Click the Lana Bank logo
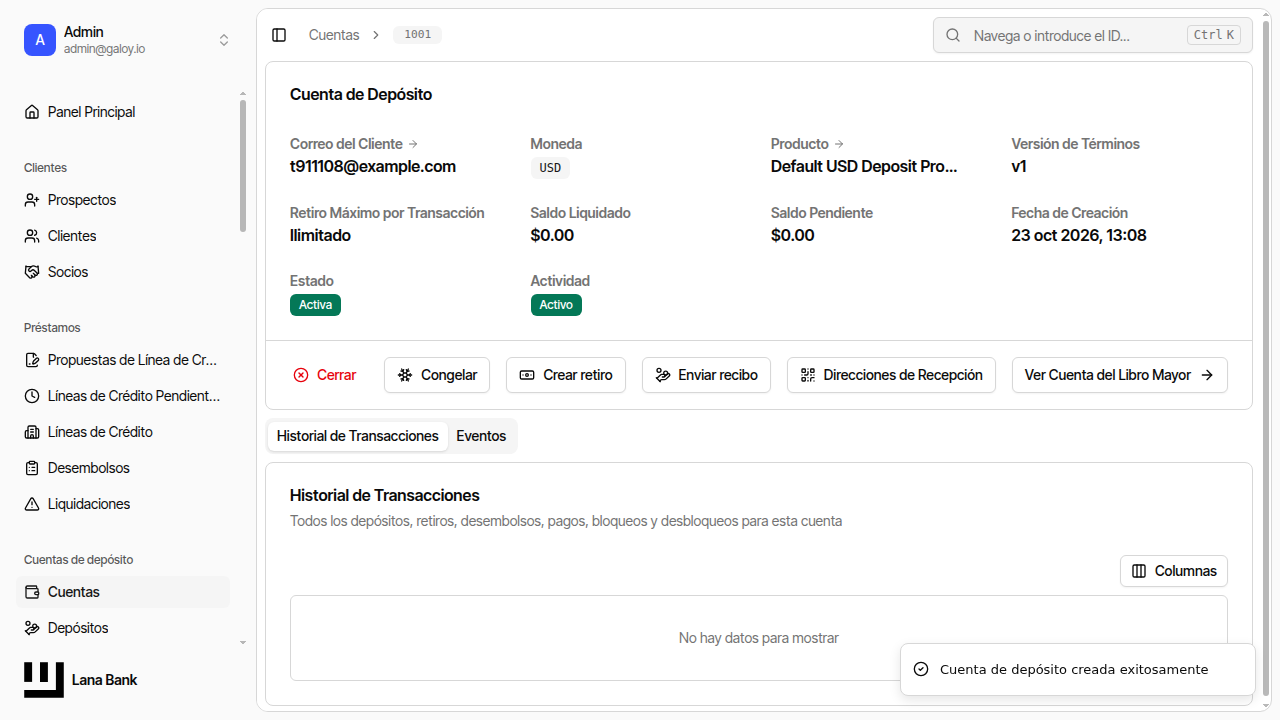 point(44,680)
